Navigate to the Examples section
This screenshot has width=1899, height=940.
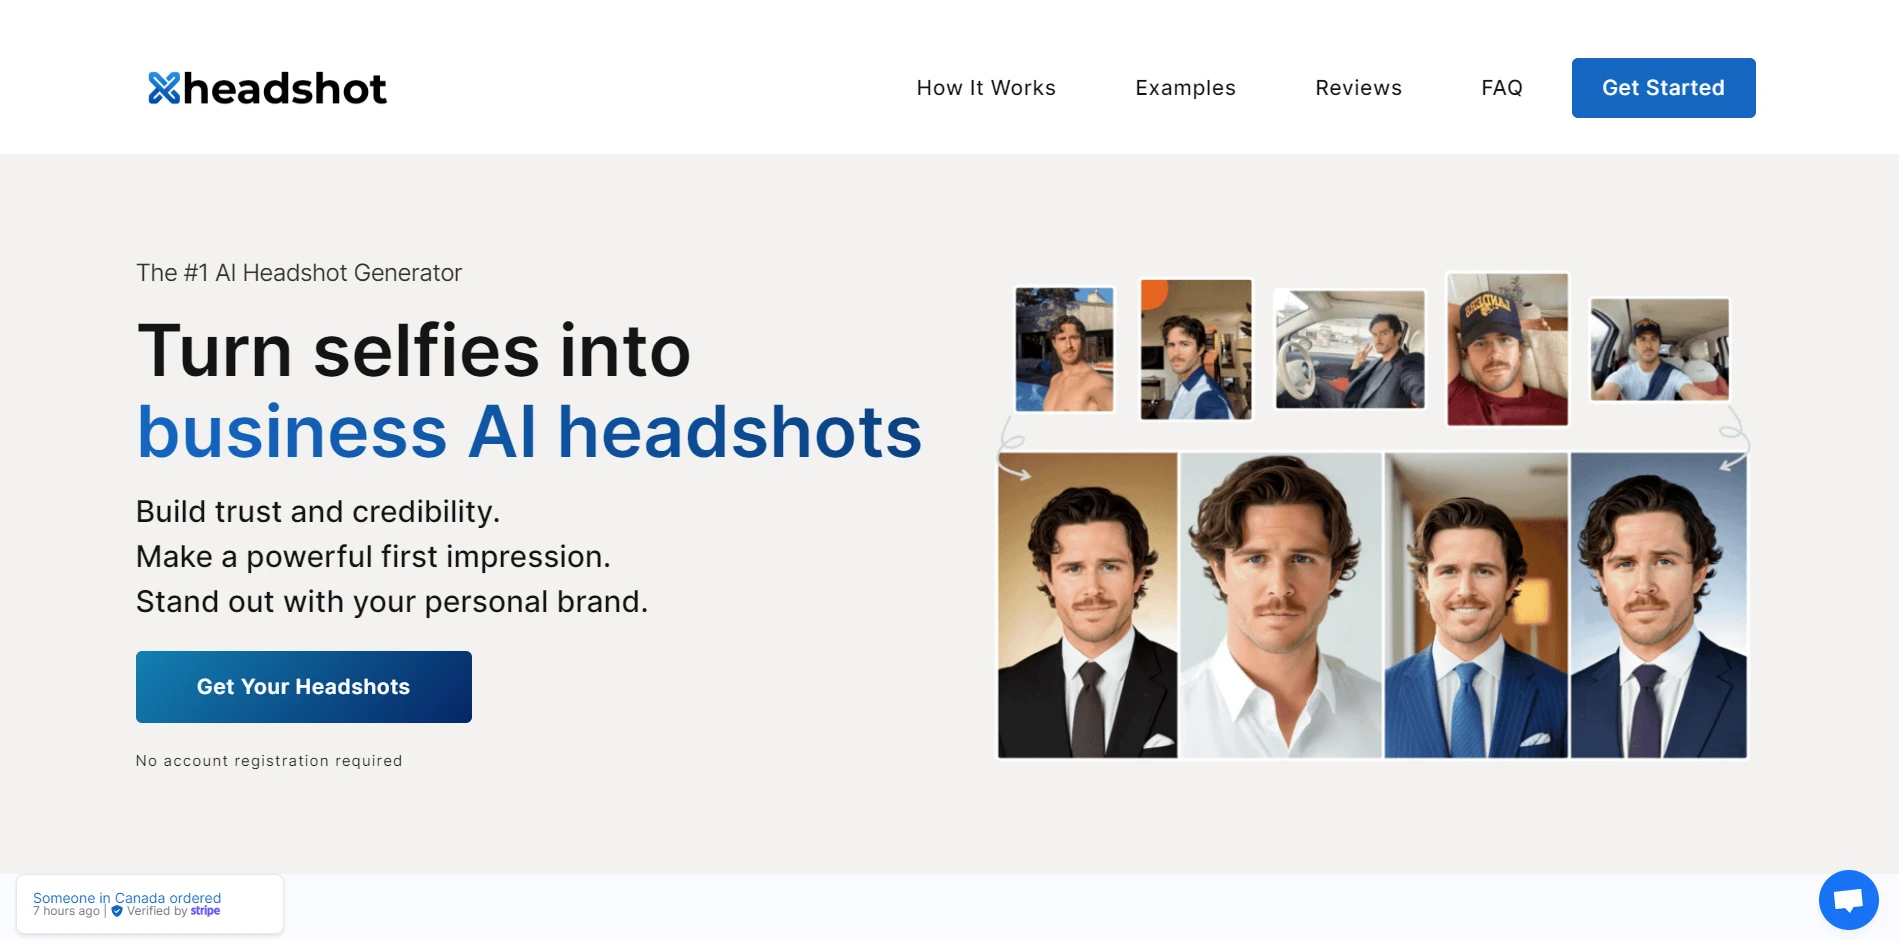point(1184,88)
